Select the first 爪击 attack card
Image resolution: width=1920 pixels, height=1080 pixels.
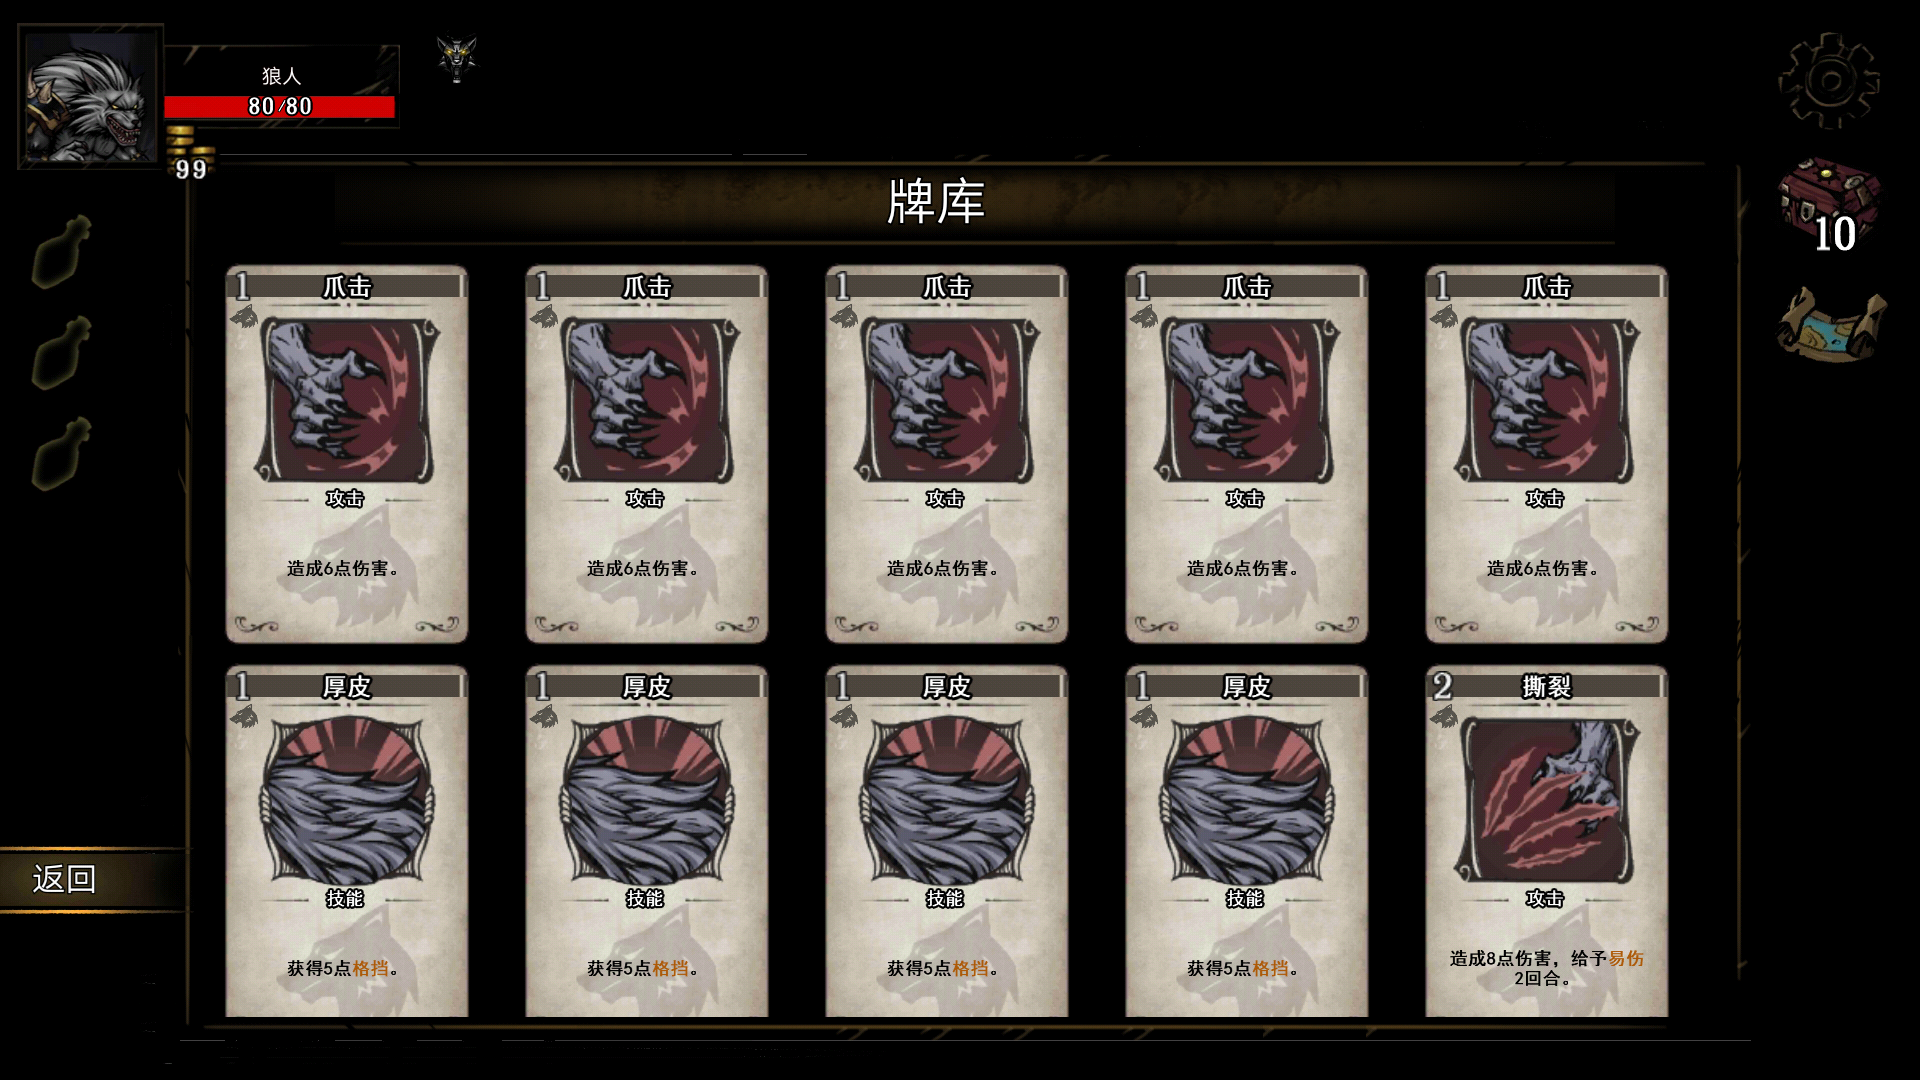[x=347, y=454]
